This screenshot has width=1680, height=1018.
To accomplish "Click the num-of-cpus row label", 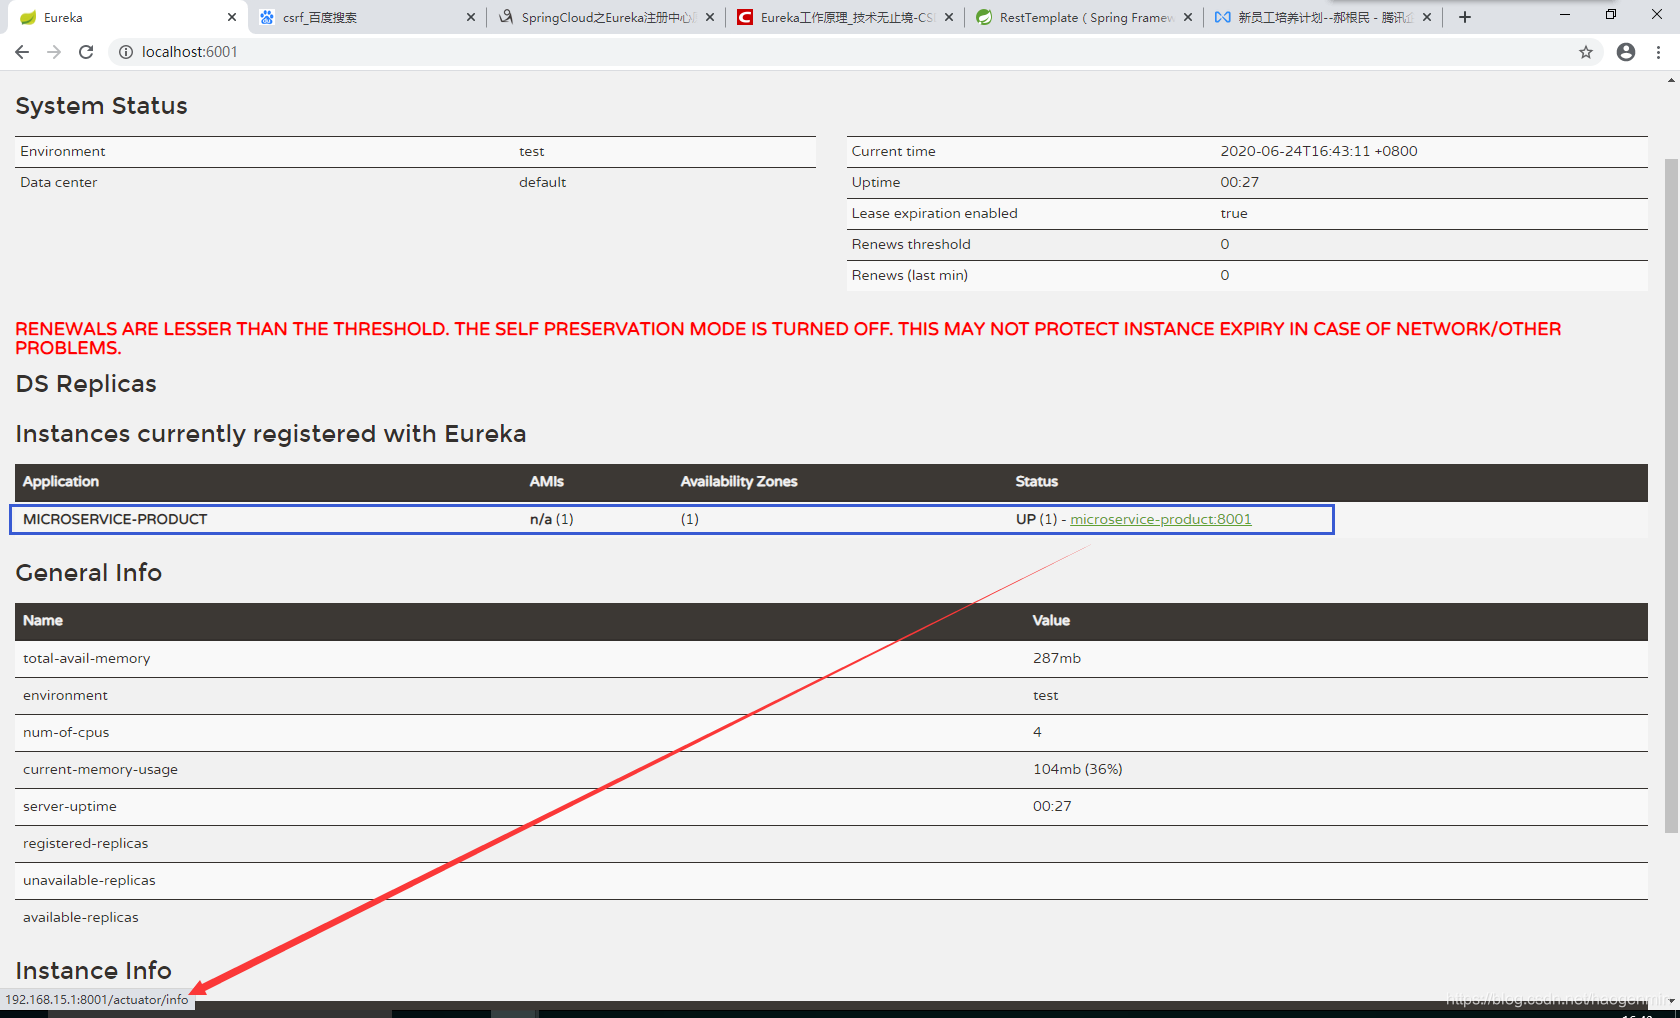I will point(66,732).
